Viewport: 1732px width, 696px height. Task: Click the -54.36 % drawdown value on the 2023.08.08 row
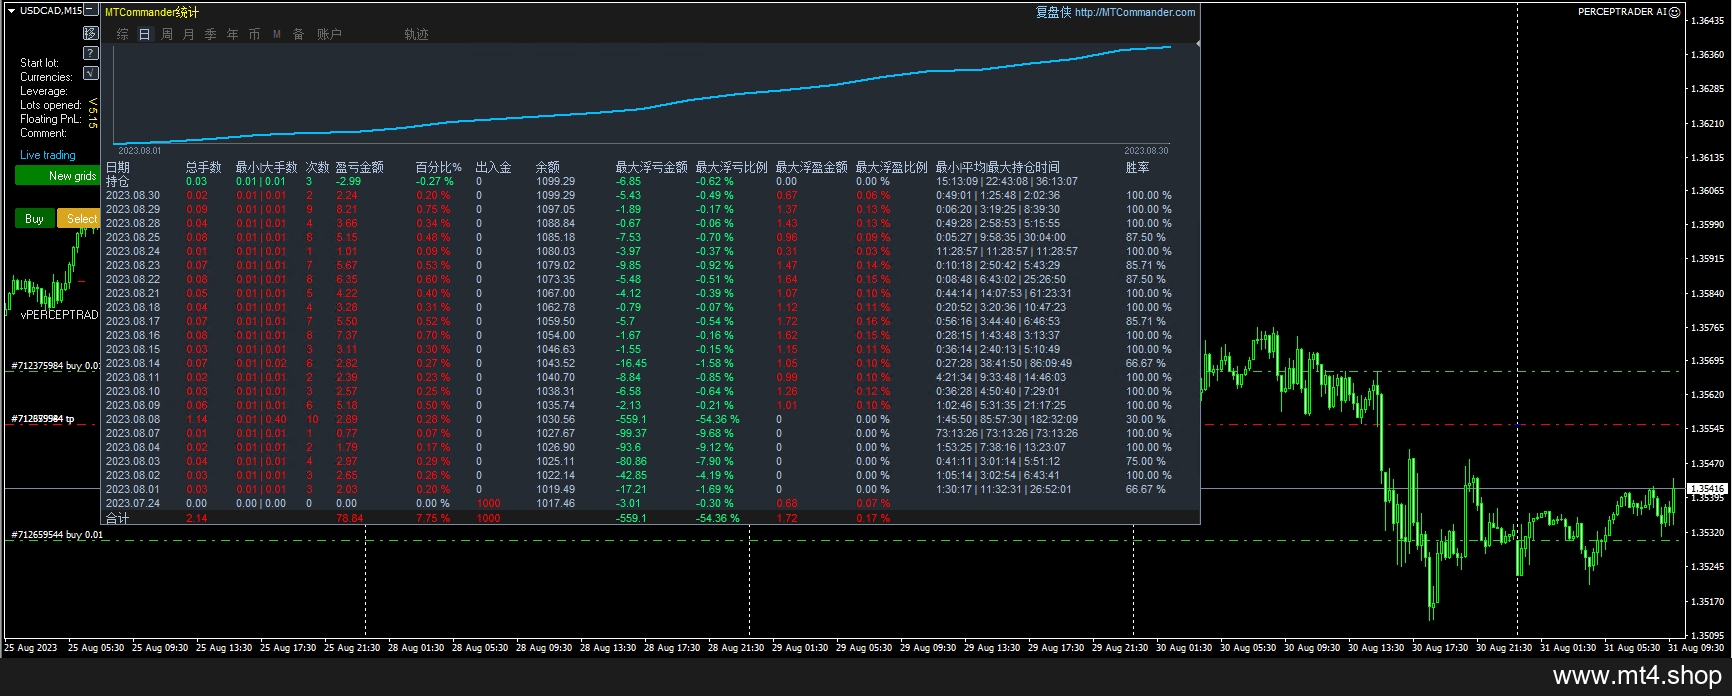click(x=718, y=419)
